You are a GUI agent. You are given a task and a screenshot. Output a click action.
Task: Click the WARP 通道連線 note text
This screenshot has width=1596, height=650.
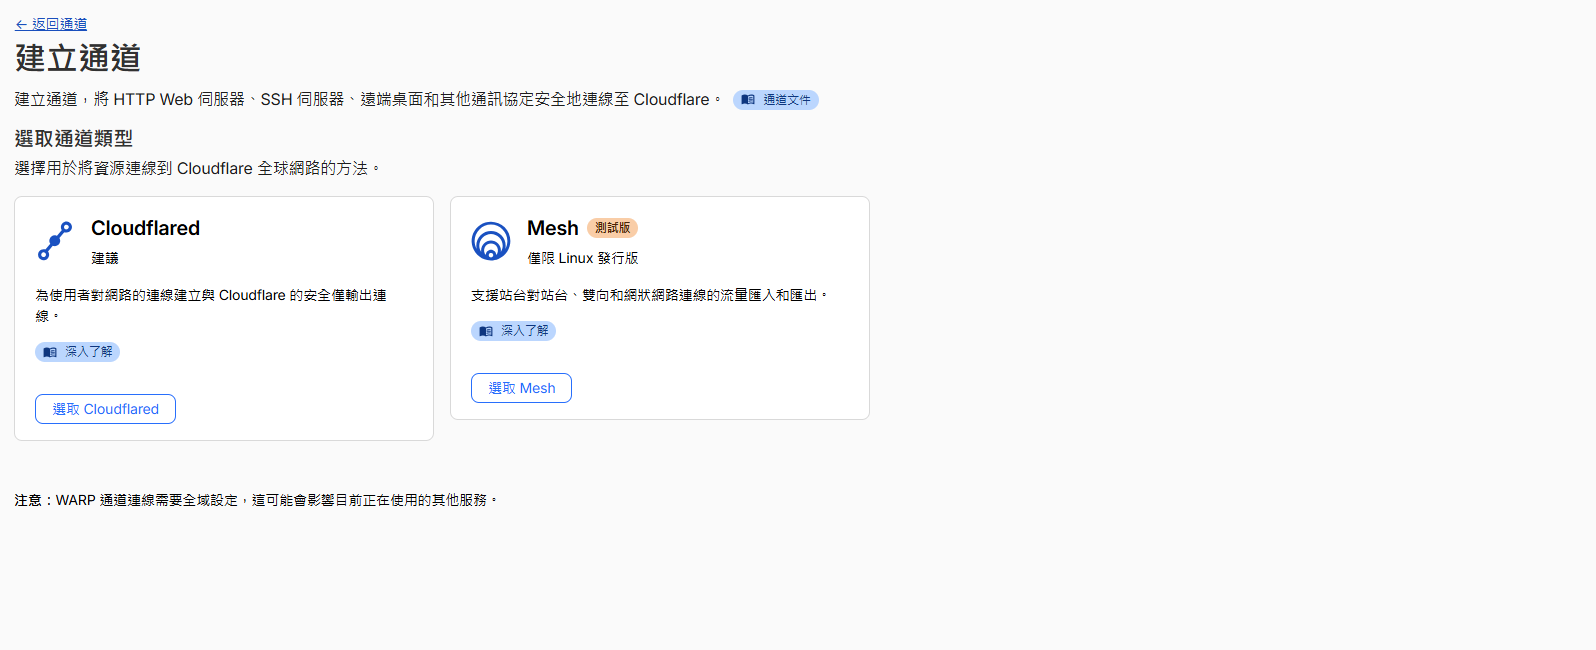coord(256,500)
